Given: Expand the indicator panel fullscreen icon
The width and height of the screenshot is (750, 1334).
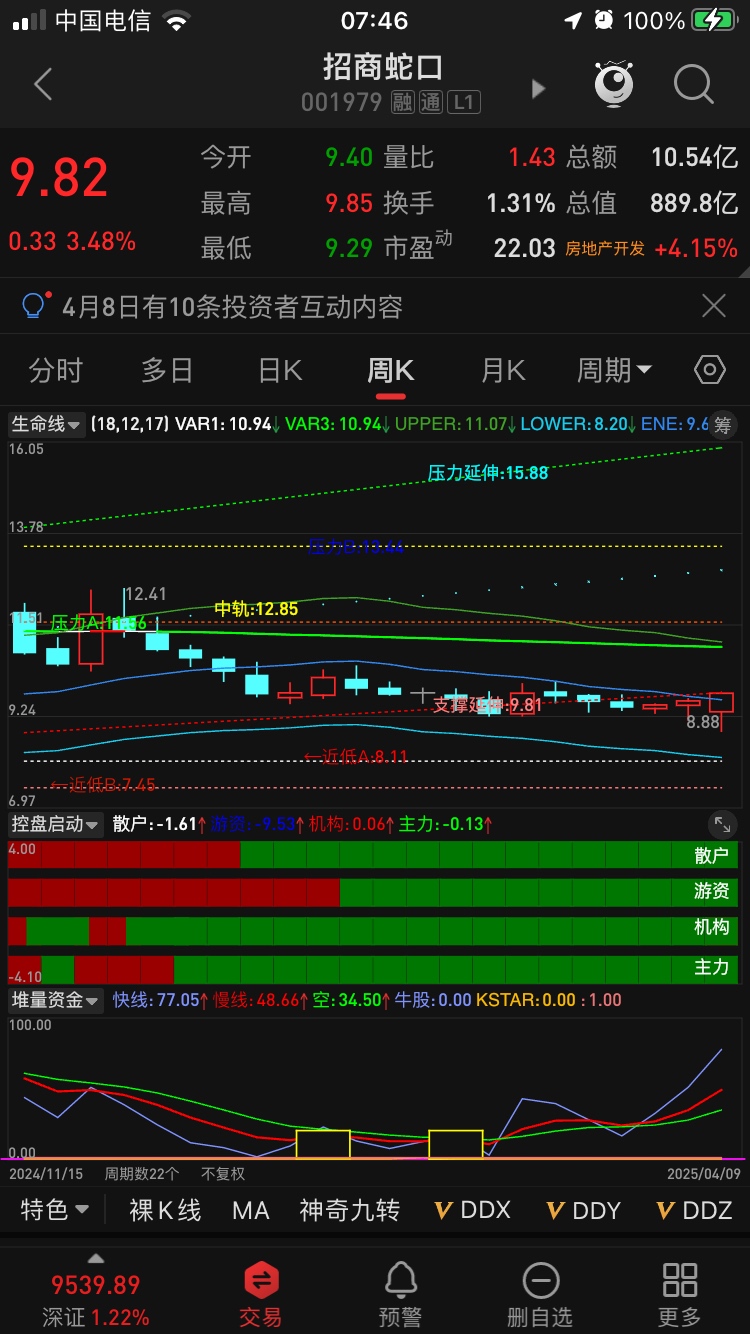Looking at the screenshot, I should click(x=721, y=824).
